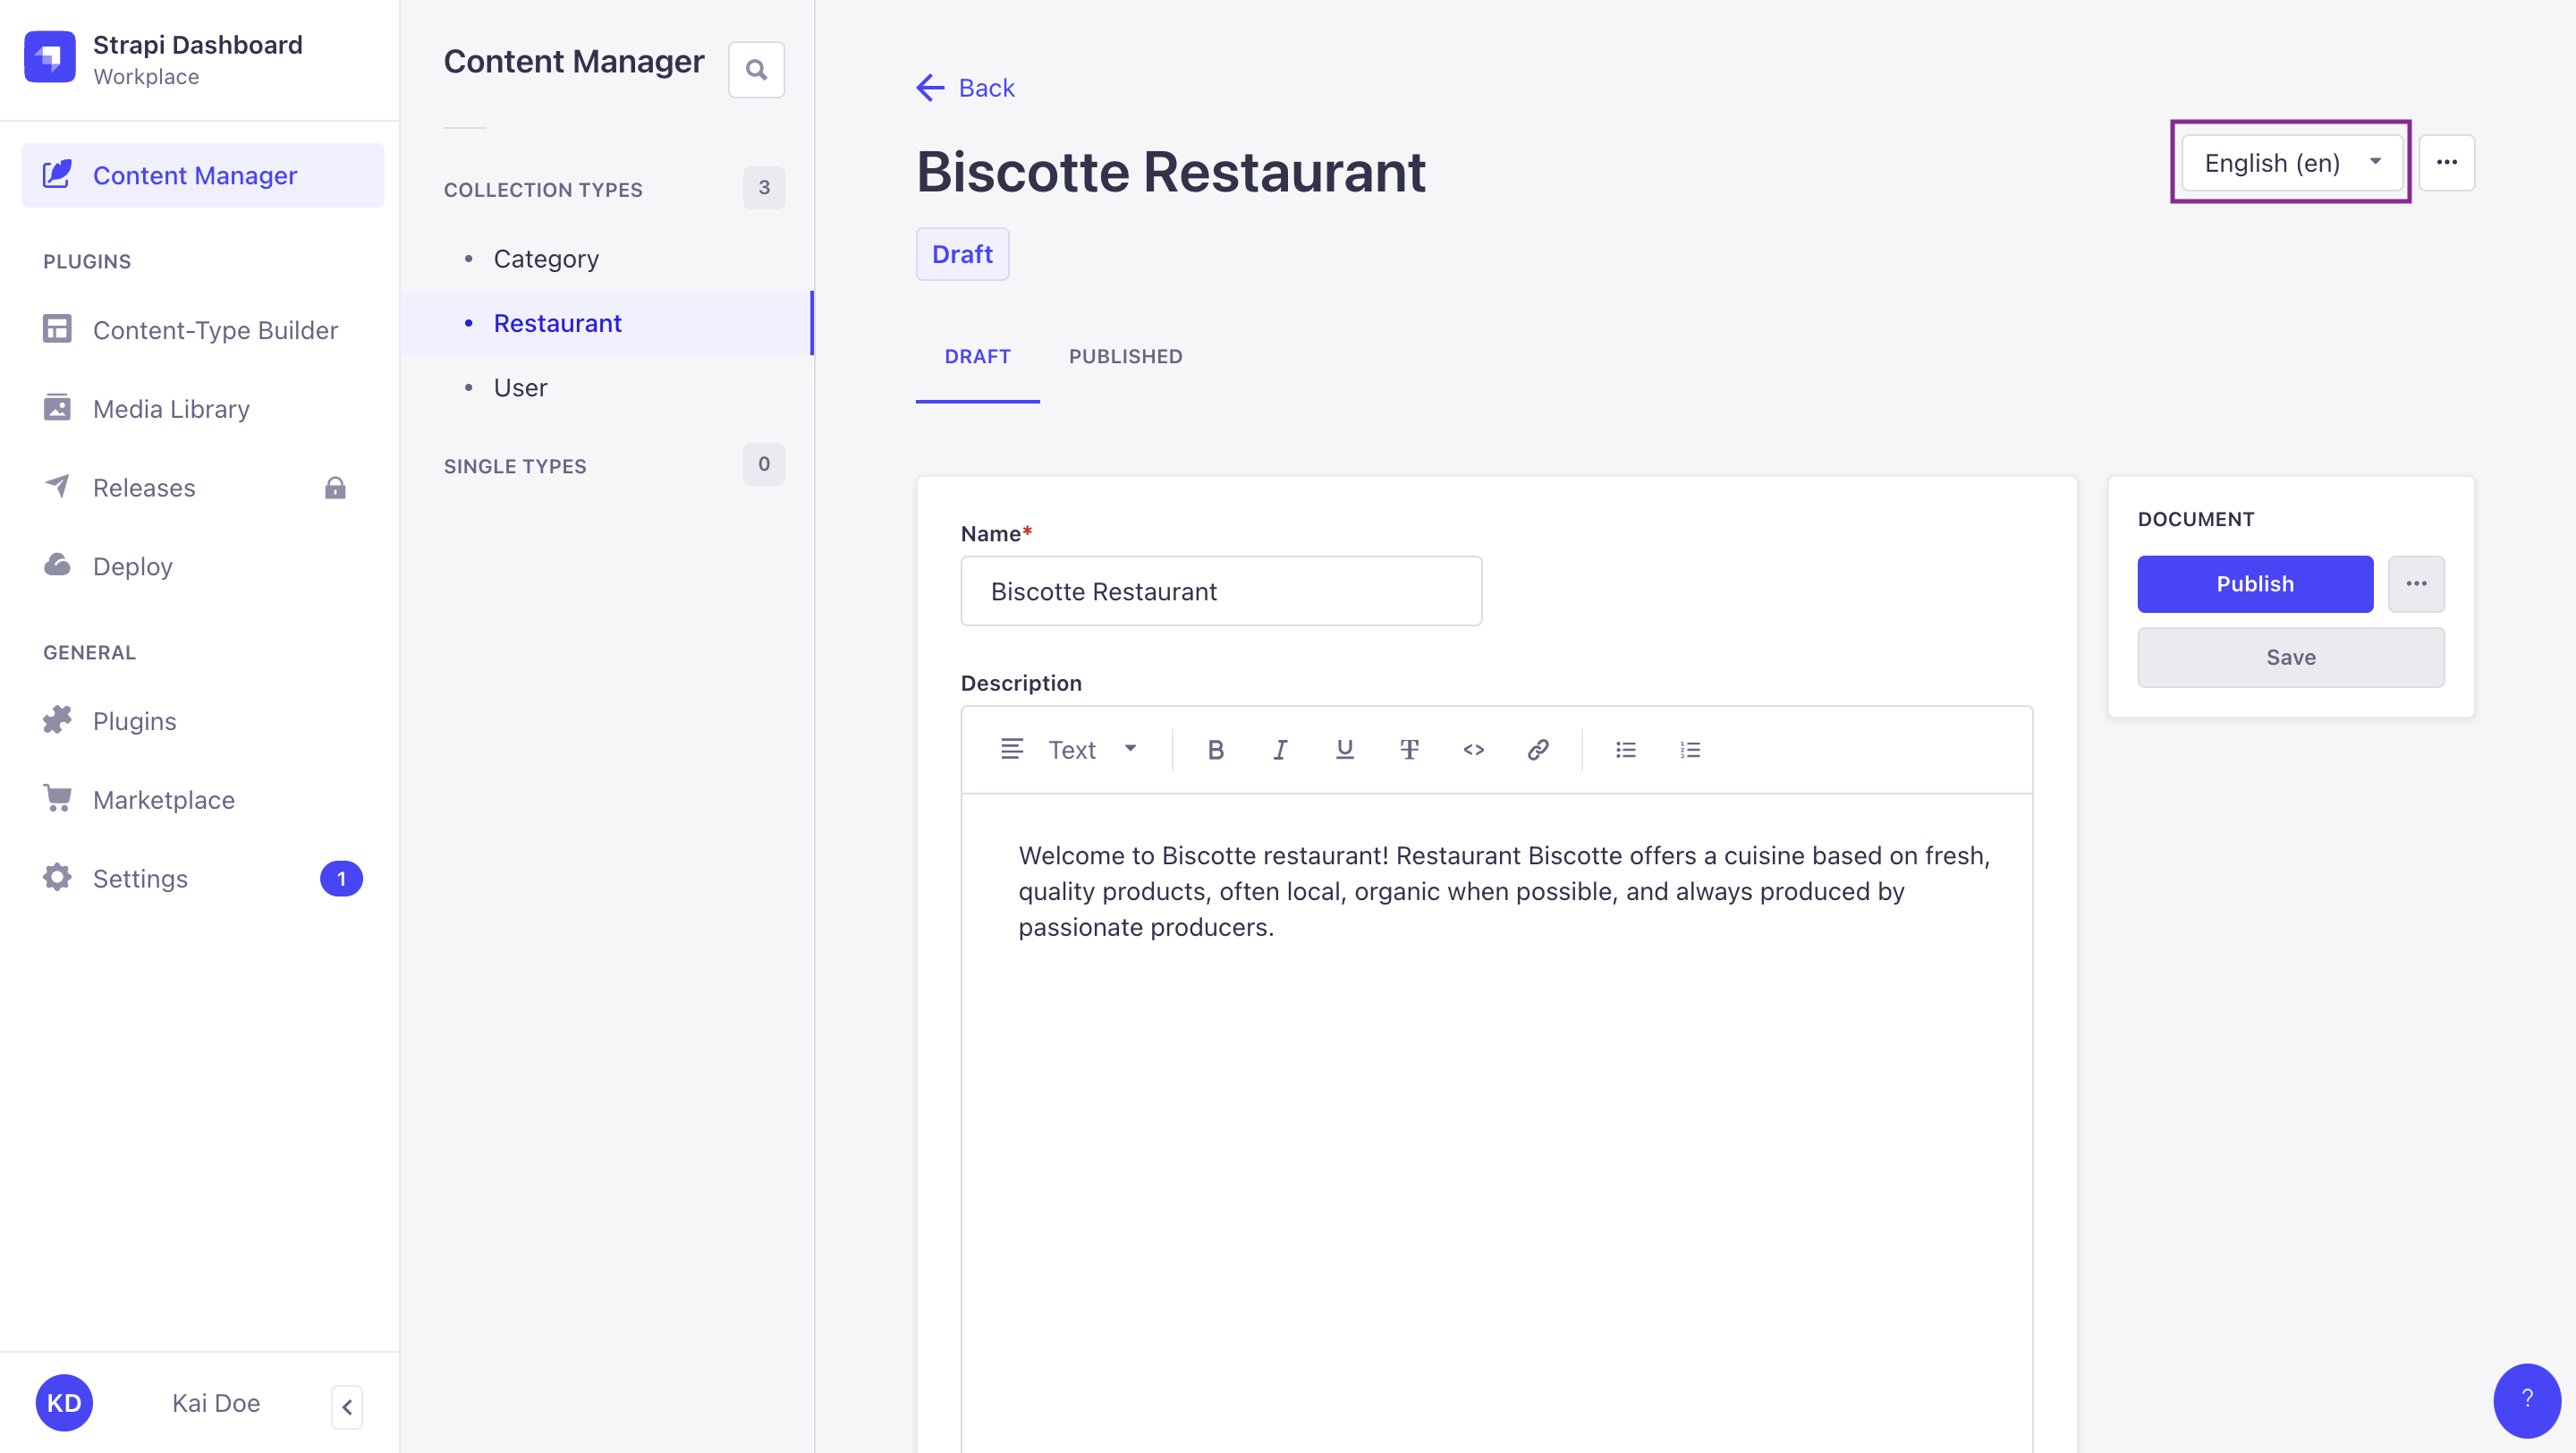Go Back to the Restaurant list

pyautogui.click(x=964, y=88)
